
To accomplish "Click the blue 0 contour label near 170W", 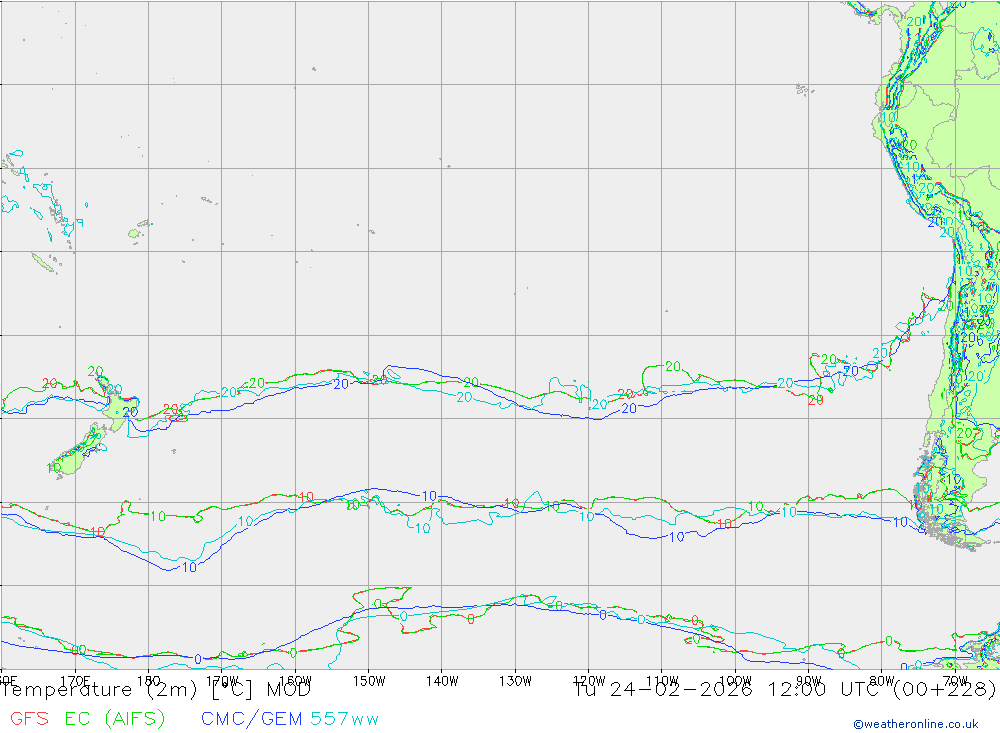I will 198,659.
